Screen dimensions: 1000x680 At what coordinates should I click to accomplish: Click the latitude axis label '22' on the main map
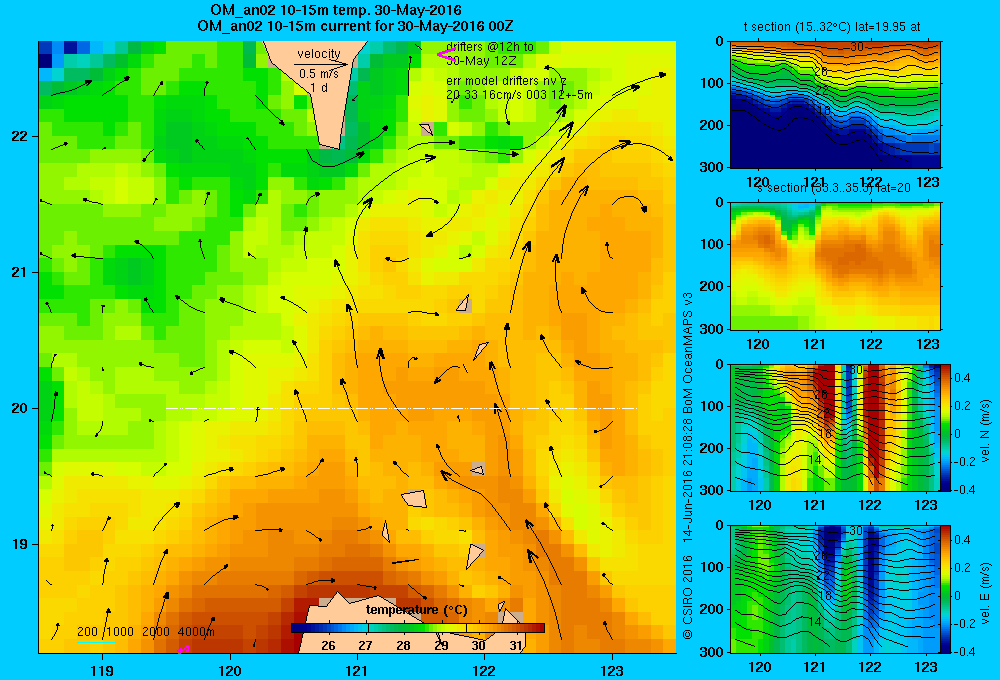[19, 137]
